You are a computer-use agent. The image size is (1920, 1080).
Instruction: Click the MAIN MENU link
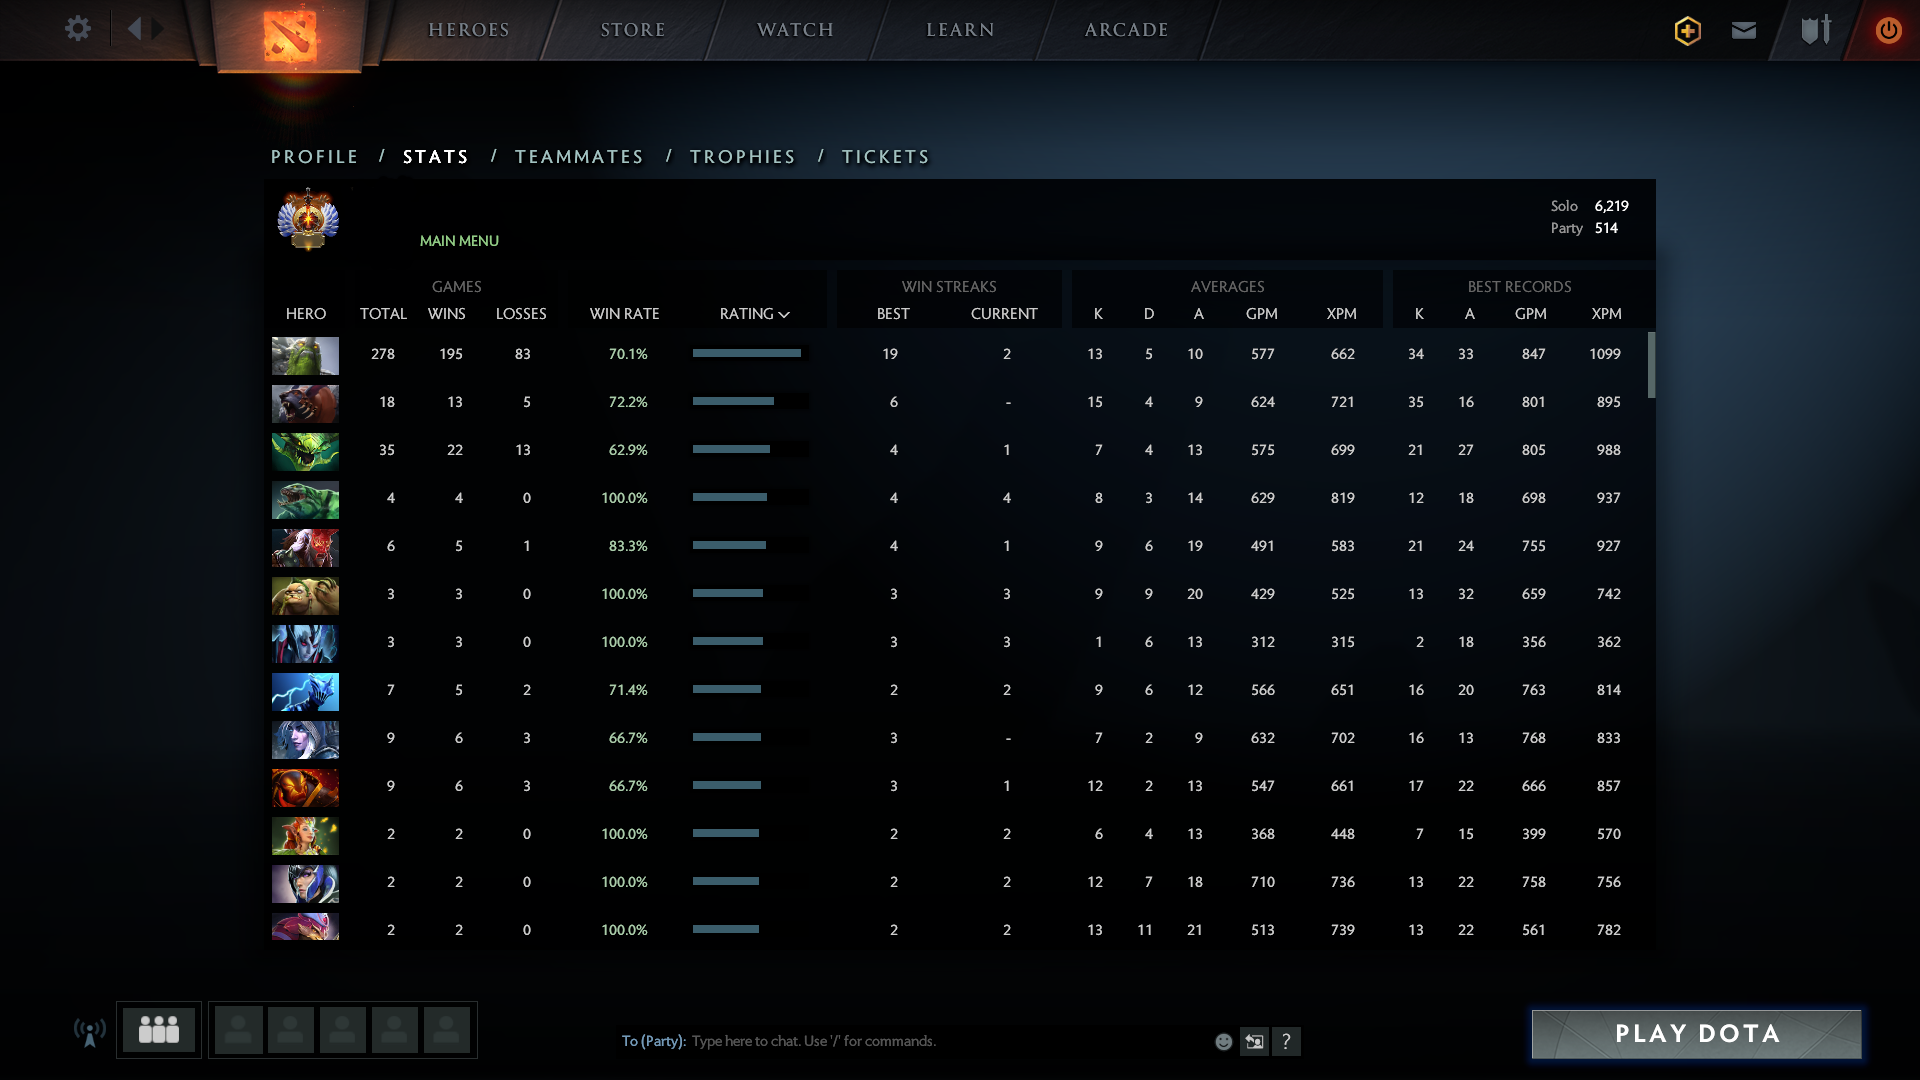click(459, 241)
